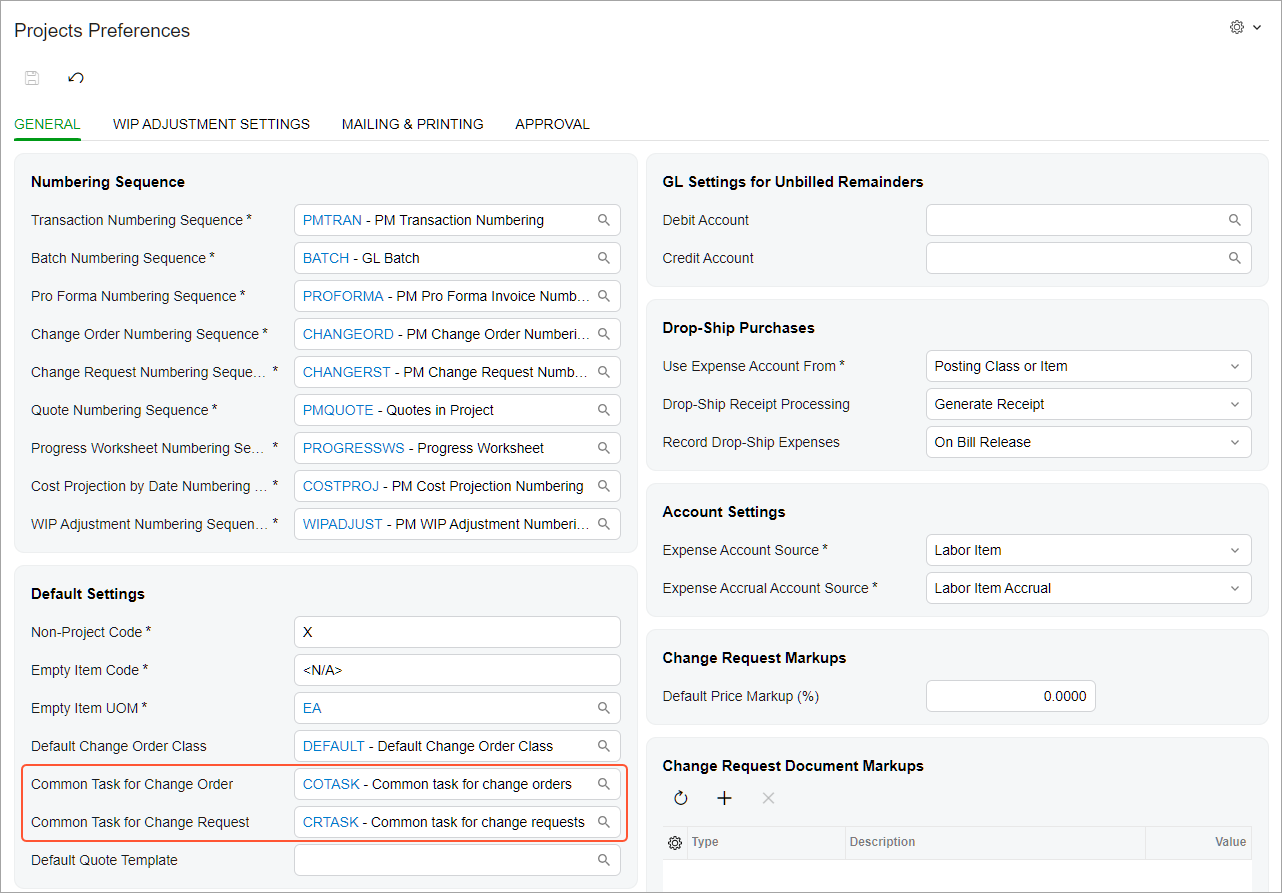Click the EA unit of measure link
Screen dimensions: 1282x893
[312, 708]
